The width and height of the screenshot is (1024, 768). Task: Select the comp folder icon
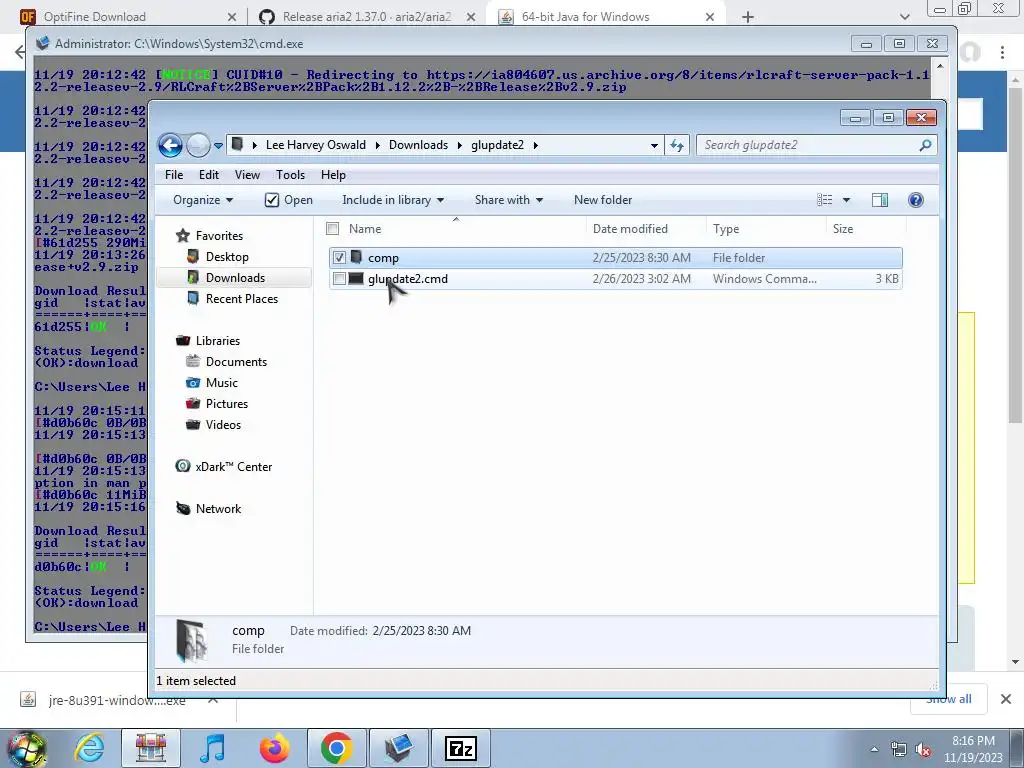pos(356,257)
